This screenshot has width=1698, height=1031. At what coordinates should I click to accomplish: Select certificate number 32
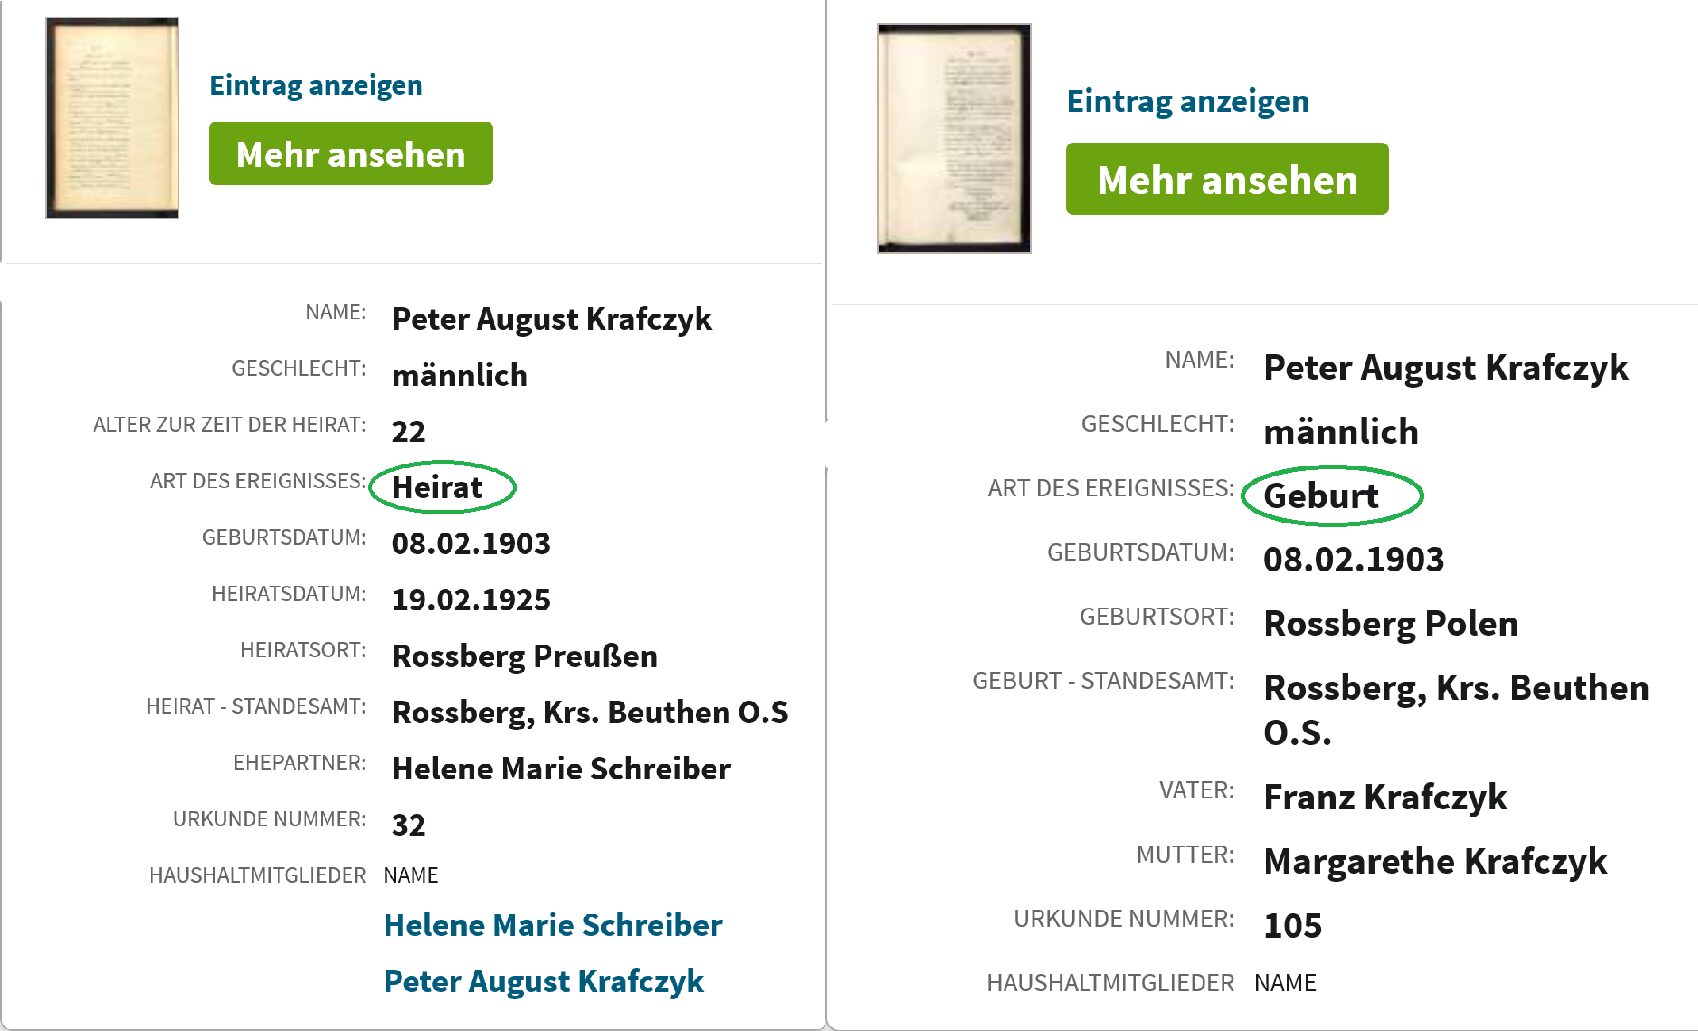tap(408, 825)
